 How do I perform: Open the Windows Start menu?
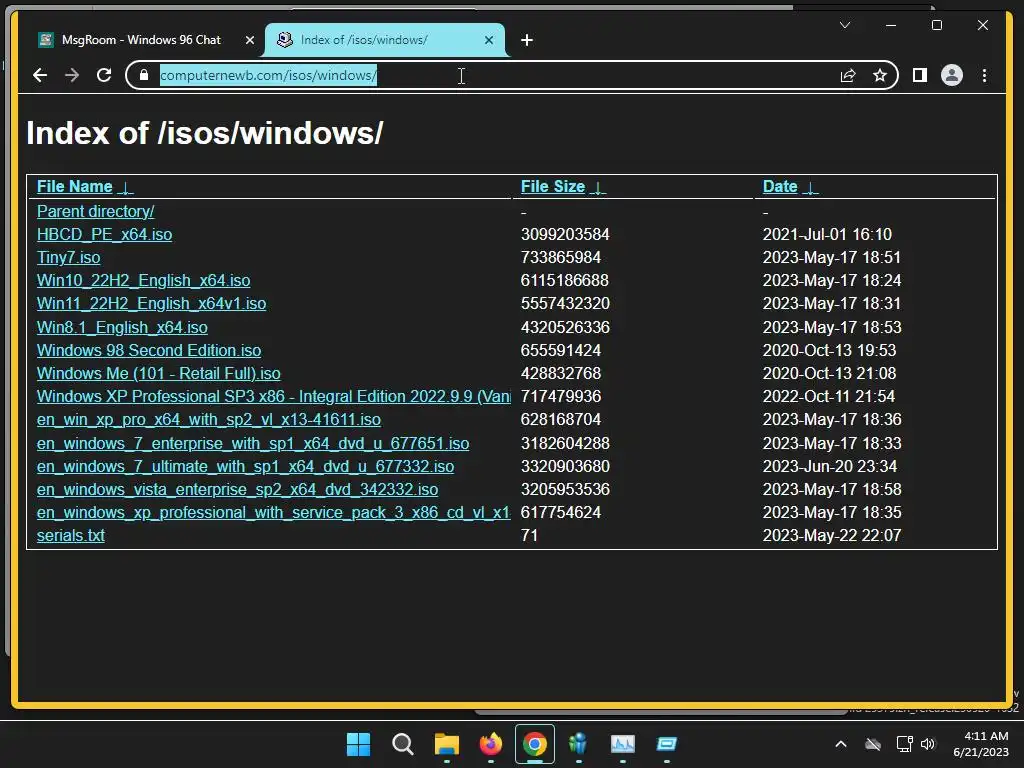pyautogui.click(x=359, y=744)
